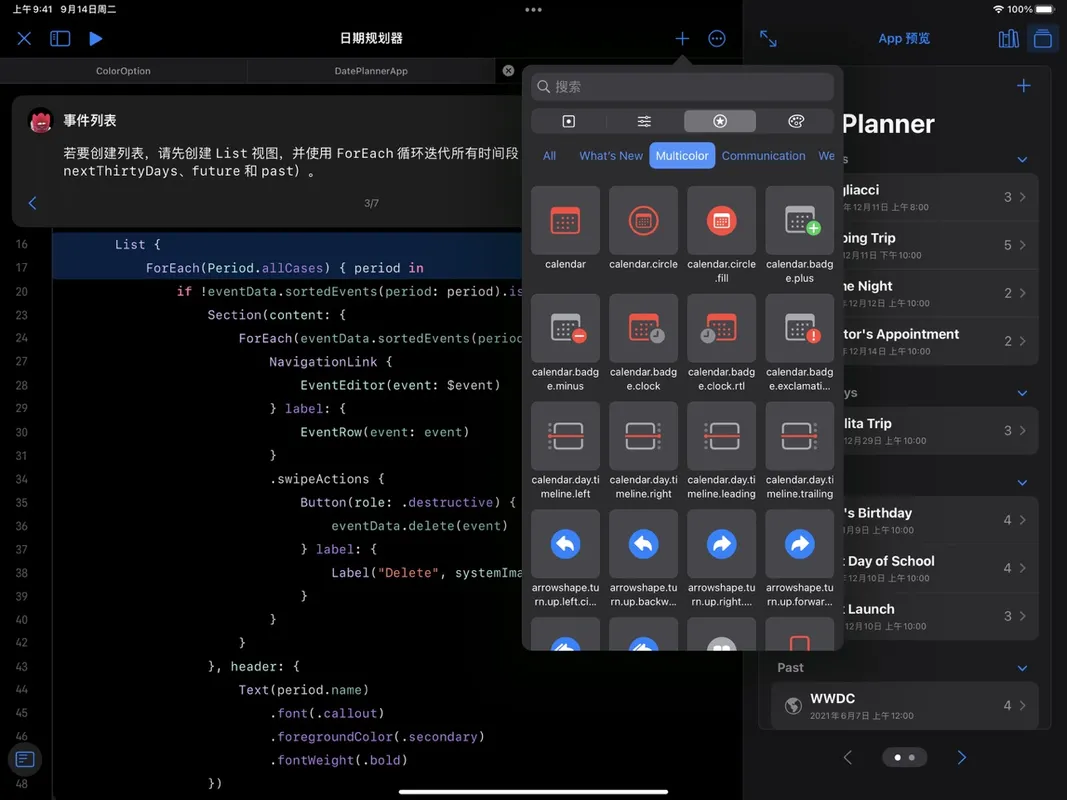This screenshot has width=1067, height=800.
Task: Open the stacked windows icon at top right
Action: point(1043,39)
